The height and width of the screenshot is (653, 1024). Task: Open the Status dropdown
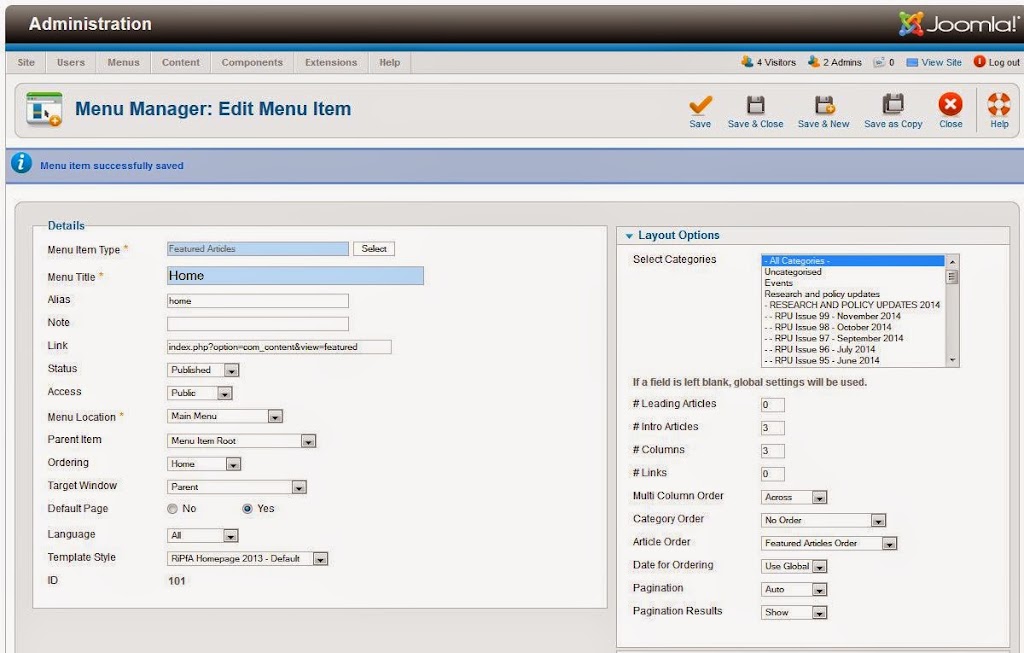click(x=203, y=370)
